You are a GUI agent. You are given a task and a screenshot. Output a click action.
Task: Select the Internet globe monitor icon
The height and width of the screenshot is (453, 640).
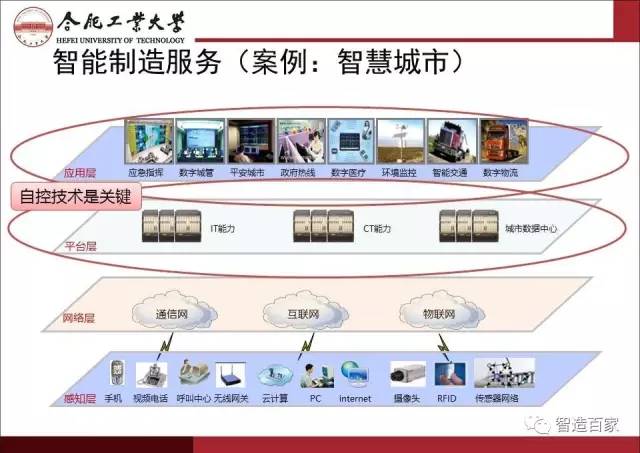[x=354, y=374]
